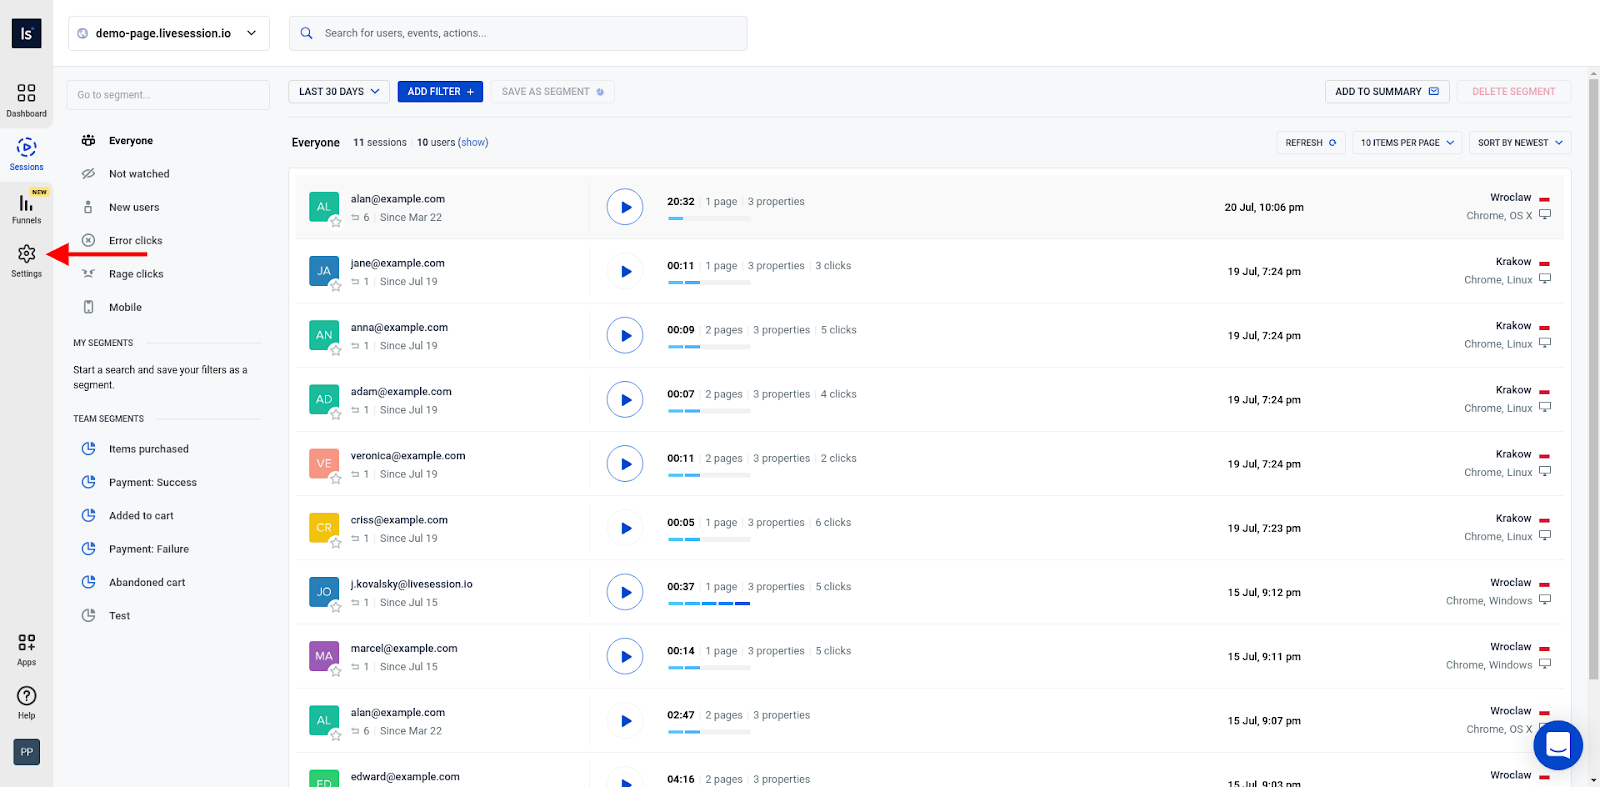Star the marcel@example.com user
The image size is (1600, 787).
[x=336, y=671]
